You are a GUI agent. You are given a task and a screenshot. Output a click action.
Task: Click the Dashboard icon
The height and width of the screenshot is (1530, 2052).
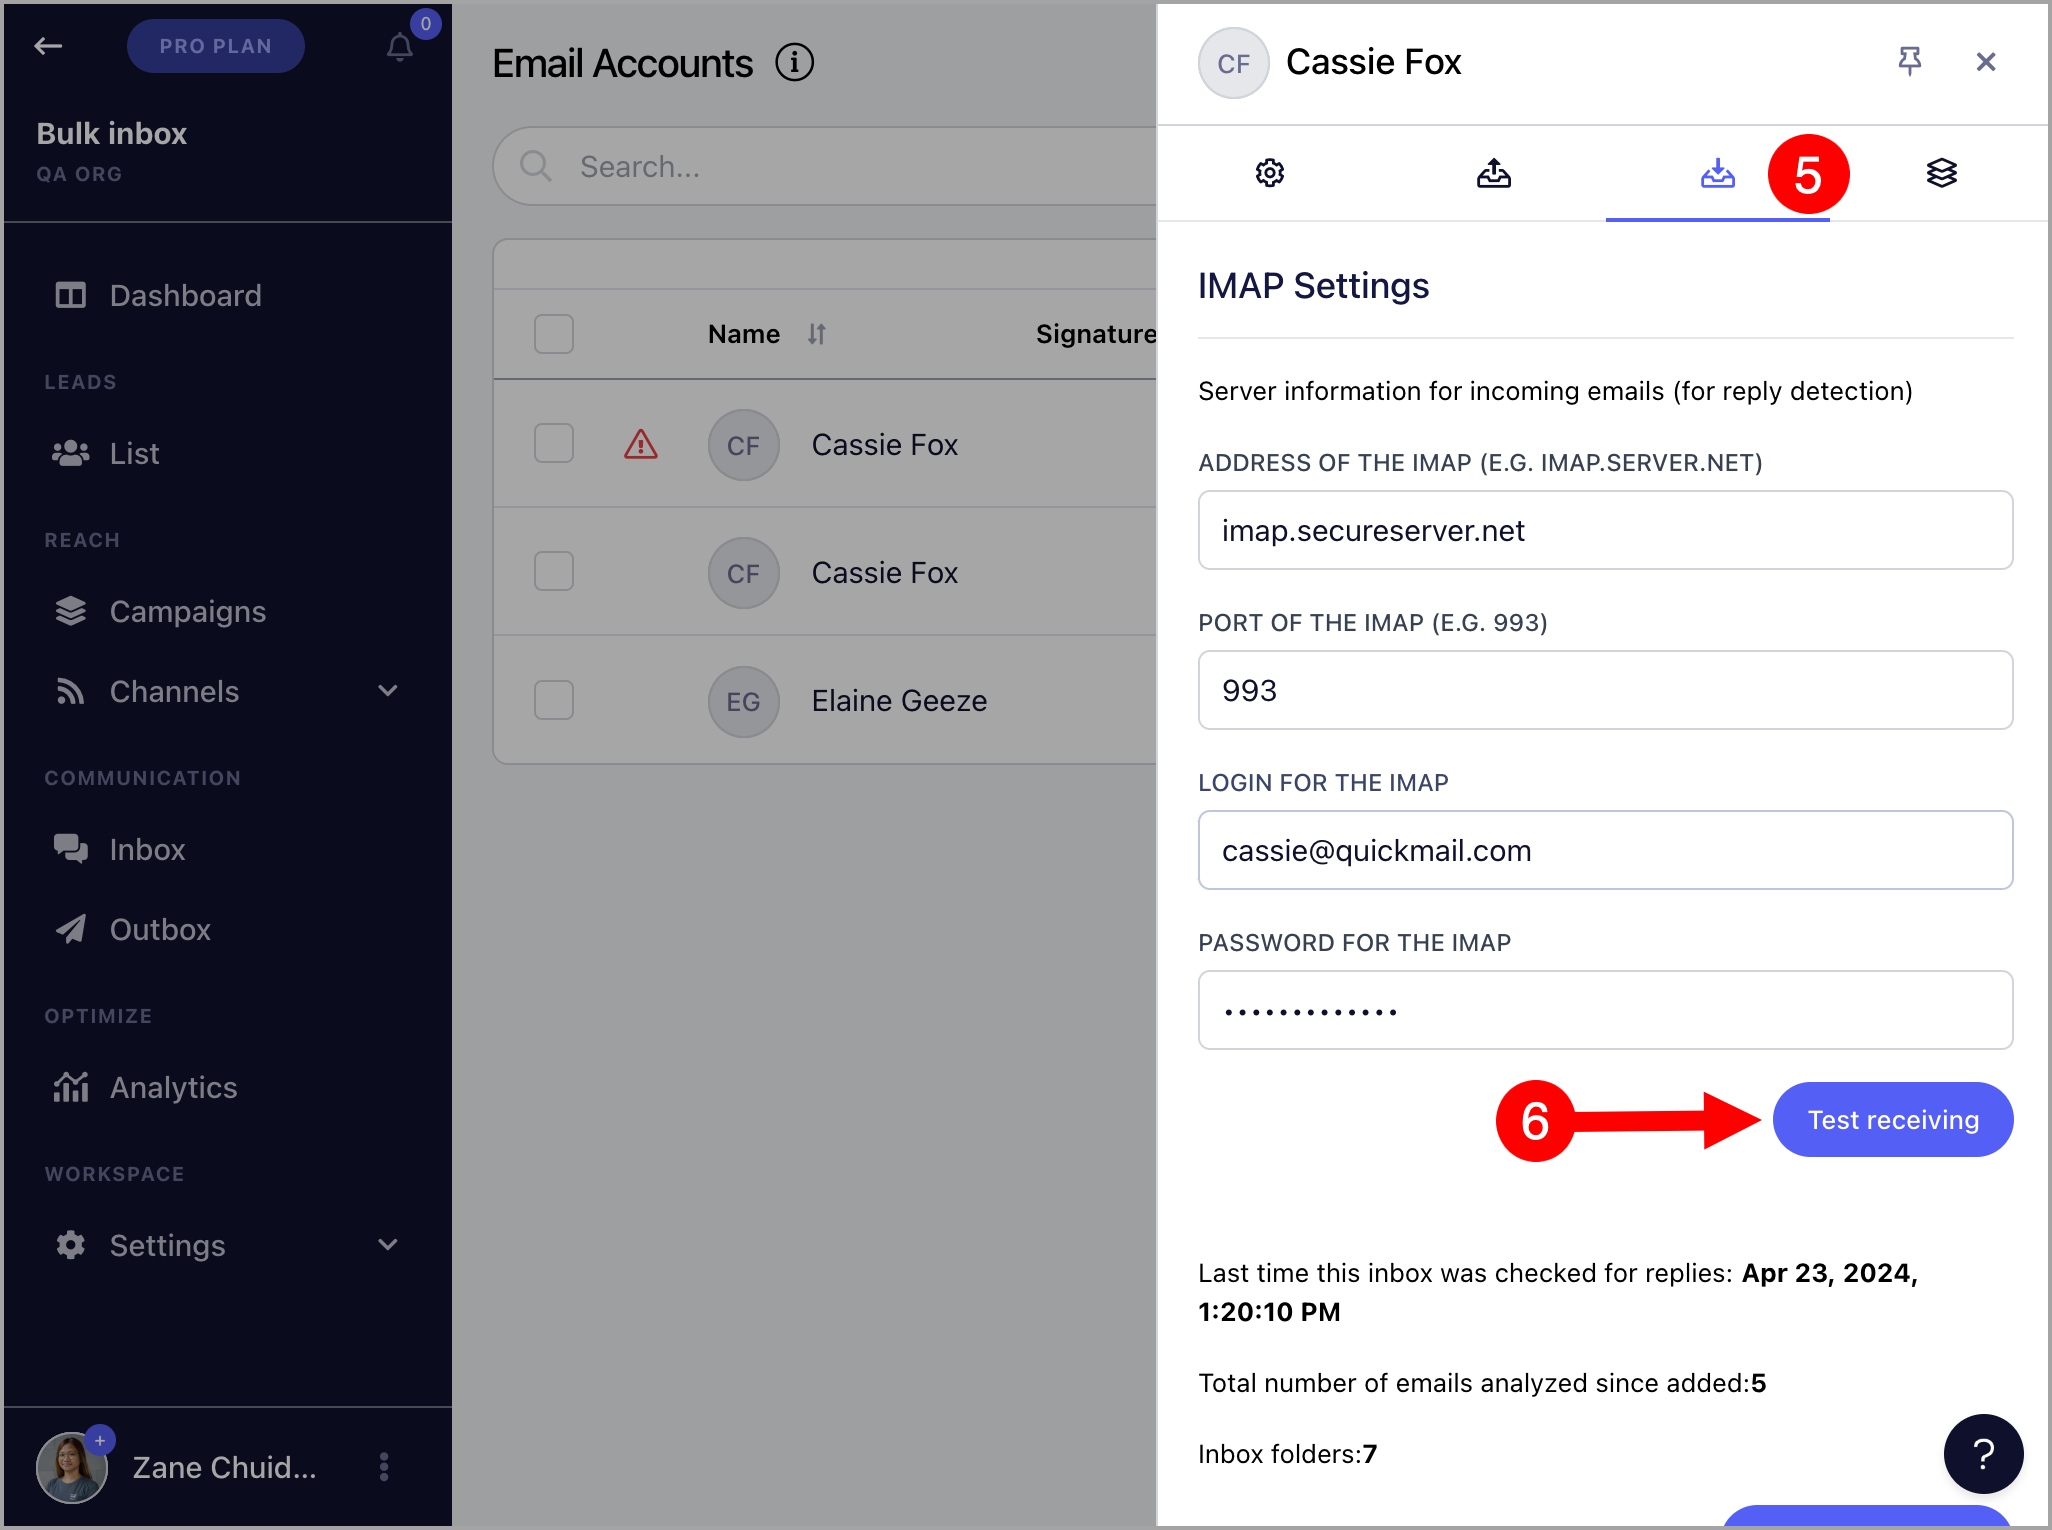point(70,295)
